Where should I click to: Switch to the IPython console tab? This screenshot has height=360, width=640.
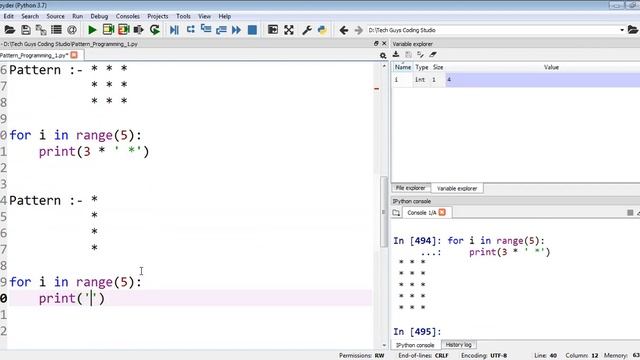point(415,345)
